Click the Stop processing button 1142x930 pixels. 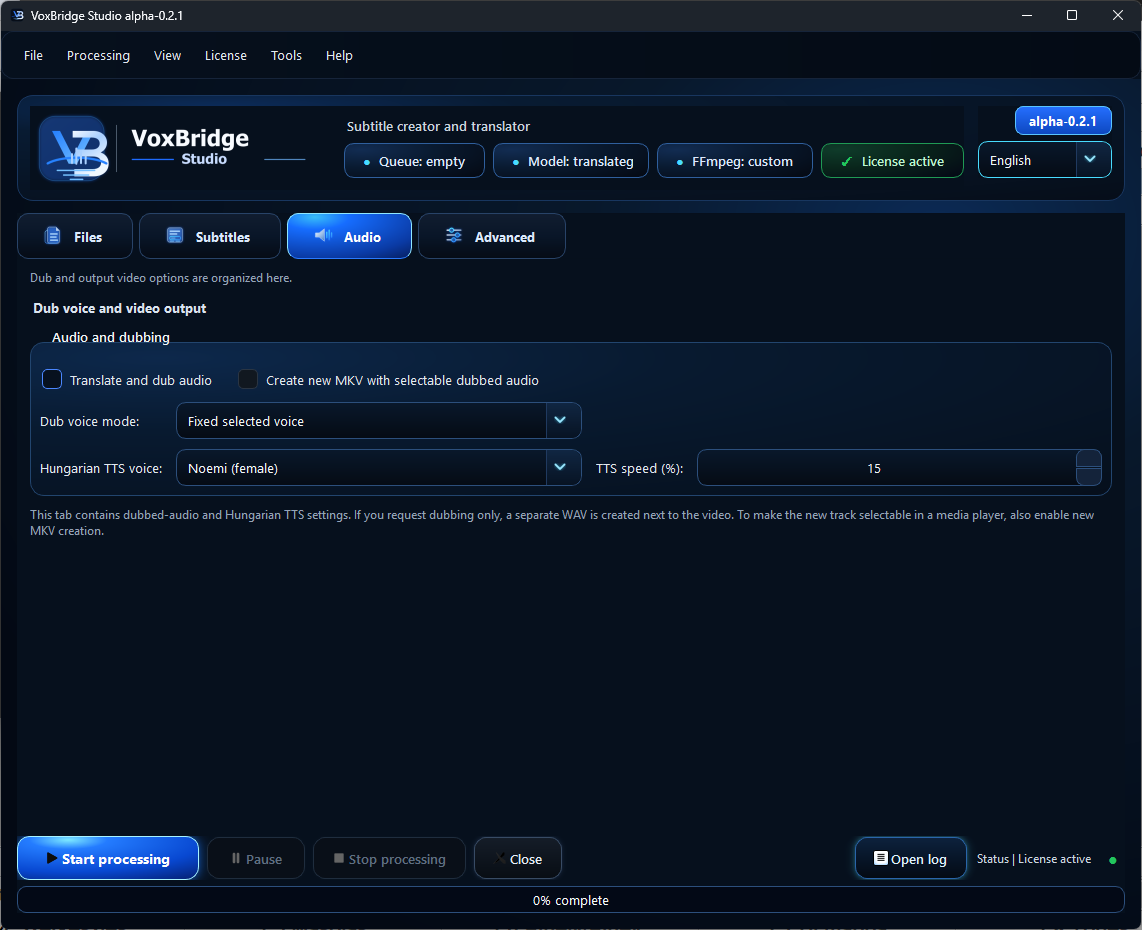coord(389,858)
